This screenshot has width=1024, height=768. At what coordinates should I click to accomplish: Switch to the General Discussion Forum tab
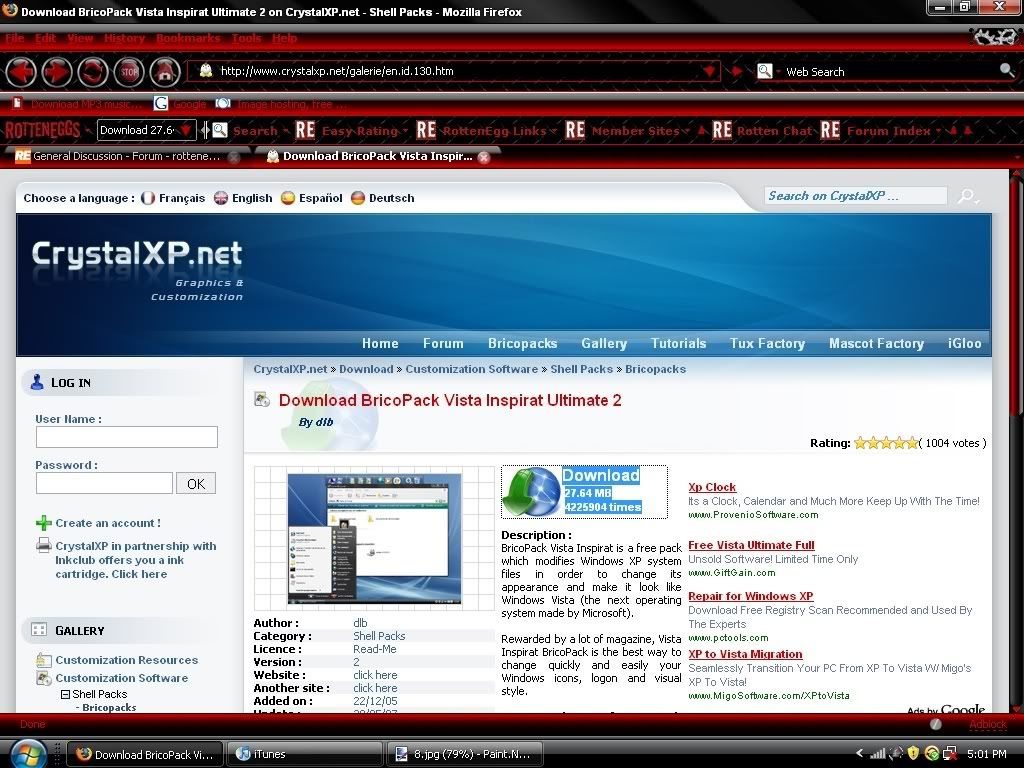click(x=126, y=156)
